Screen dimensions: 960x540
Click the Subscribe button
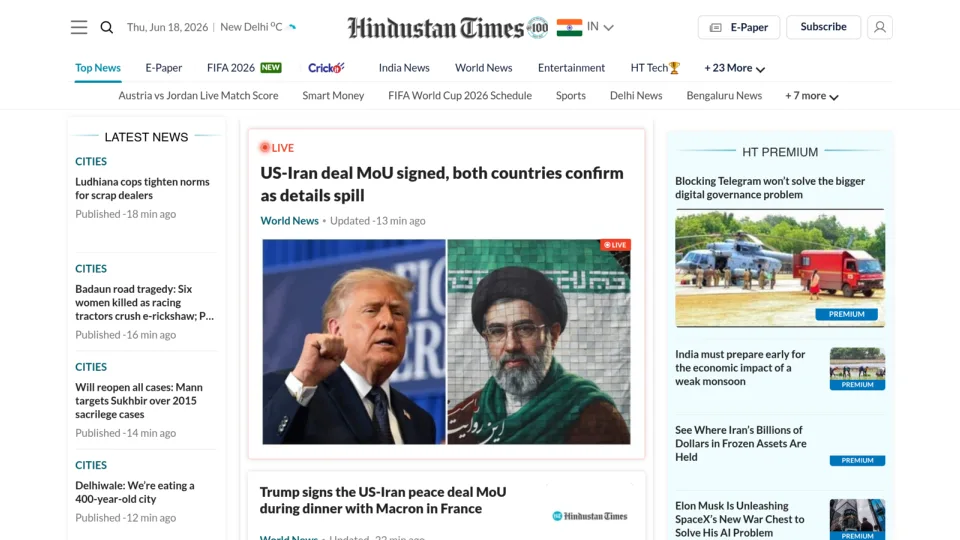coord(823,27)
